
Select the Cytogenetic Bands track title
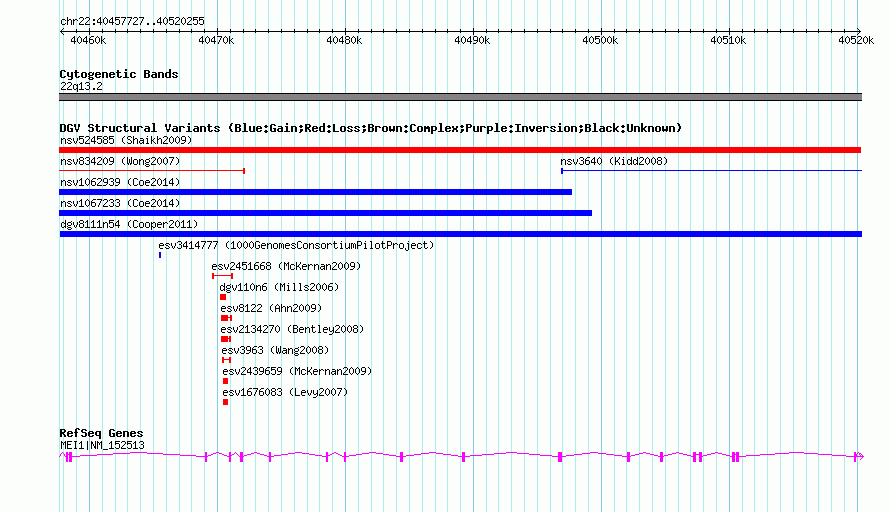click(x=119, y=74)
